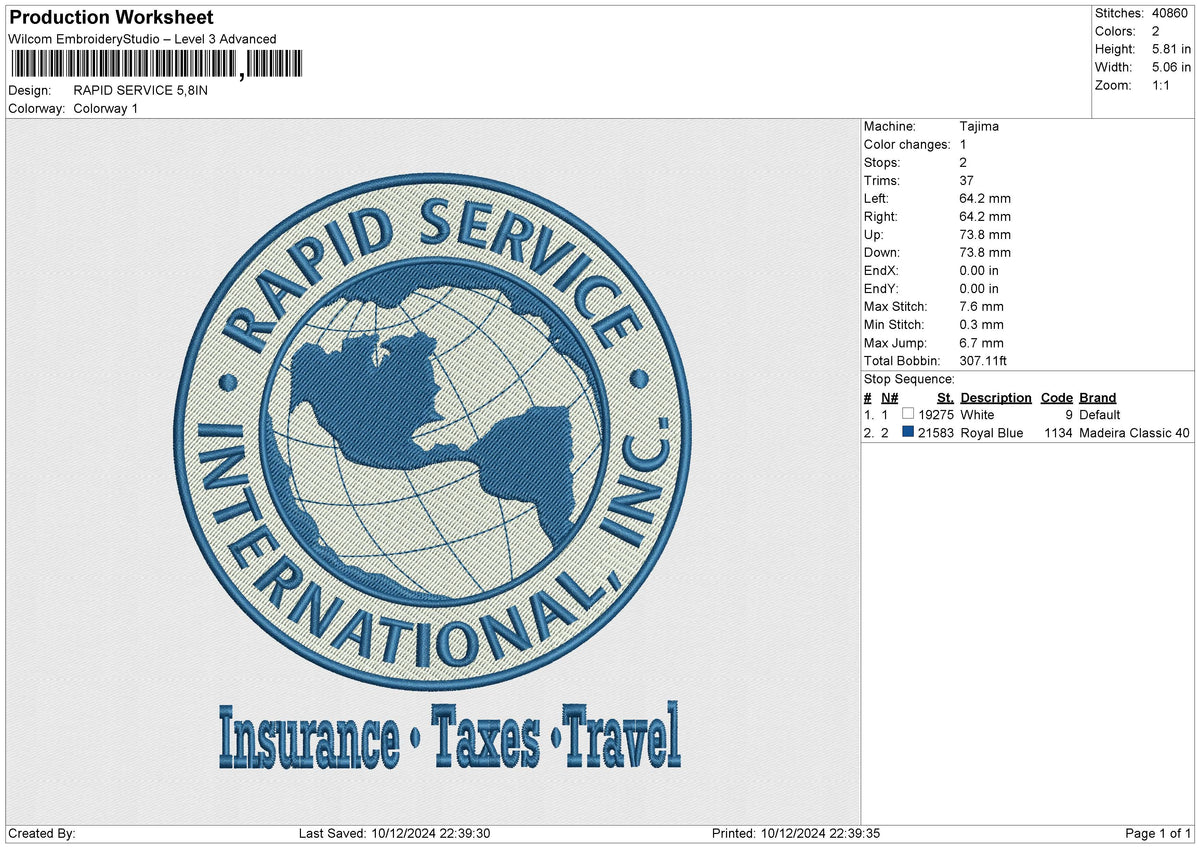Image resolution: width=1200 pixels, height=848 pixels.
Task: Click the 'N#' column header
Action: click(x=890, y=397)
